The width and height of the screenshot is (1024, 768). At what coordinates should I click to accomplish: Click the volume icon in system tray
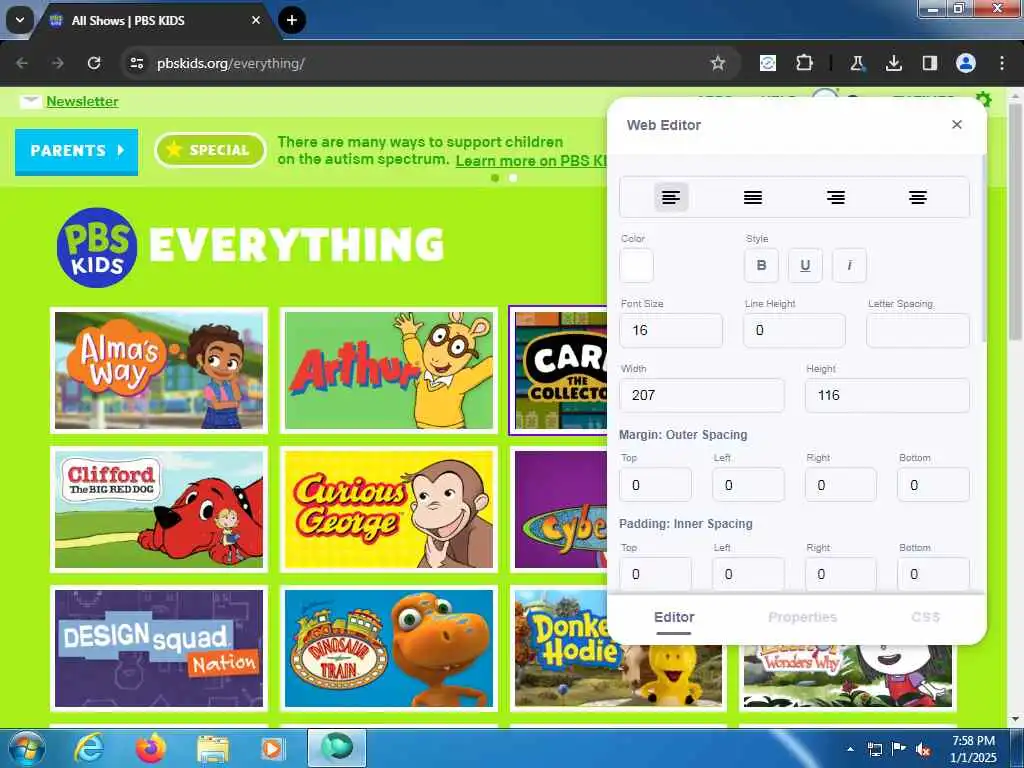923,750
